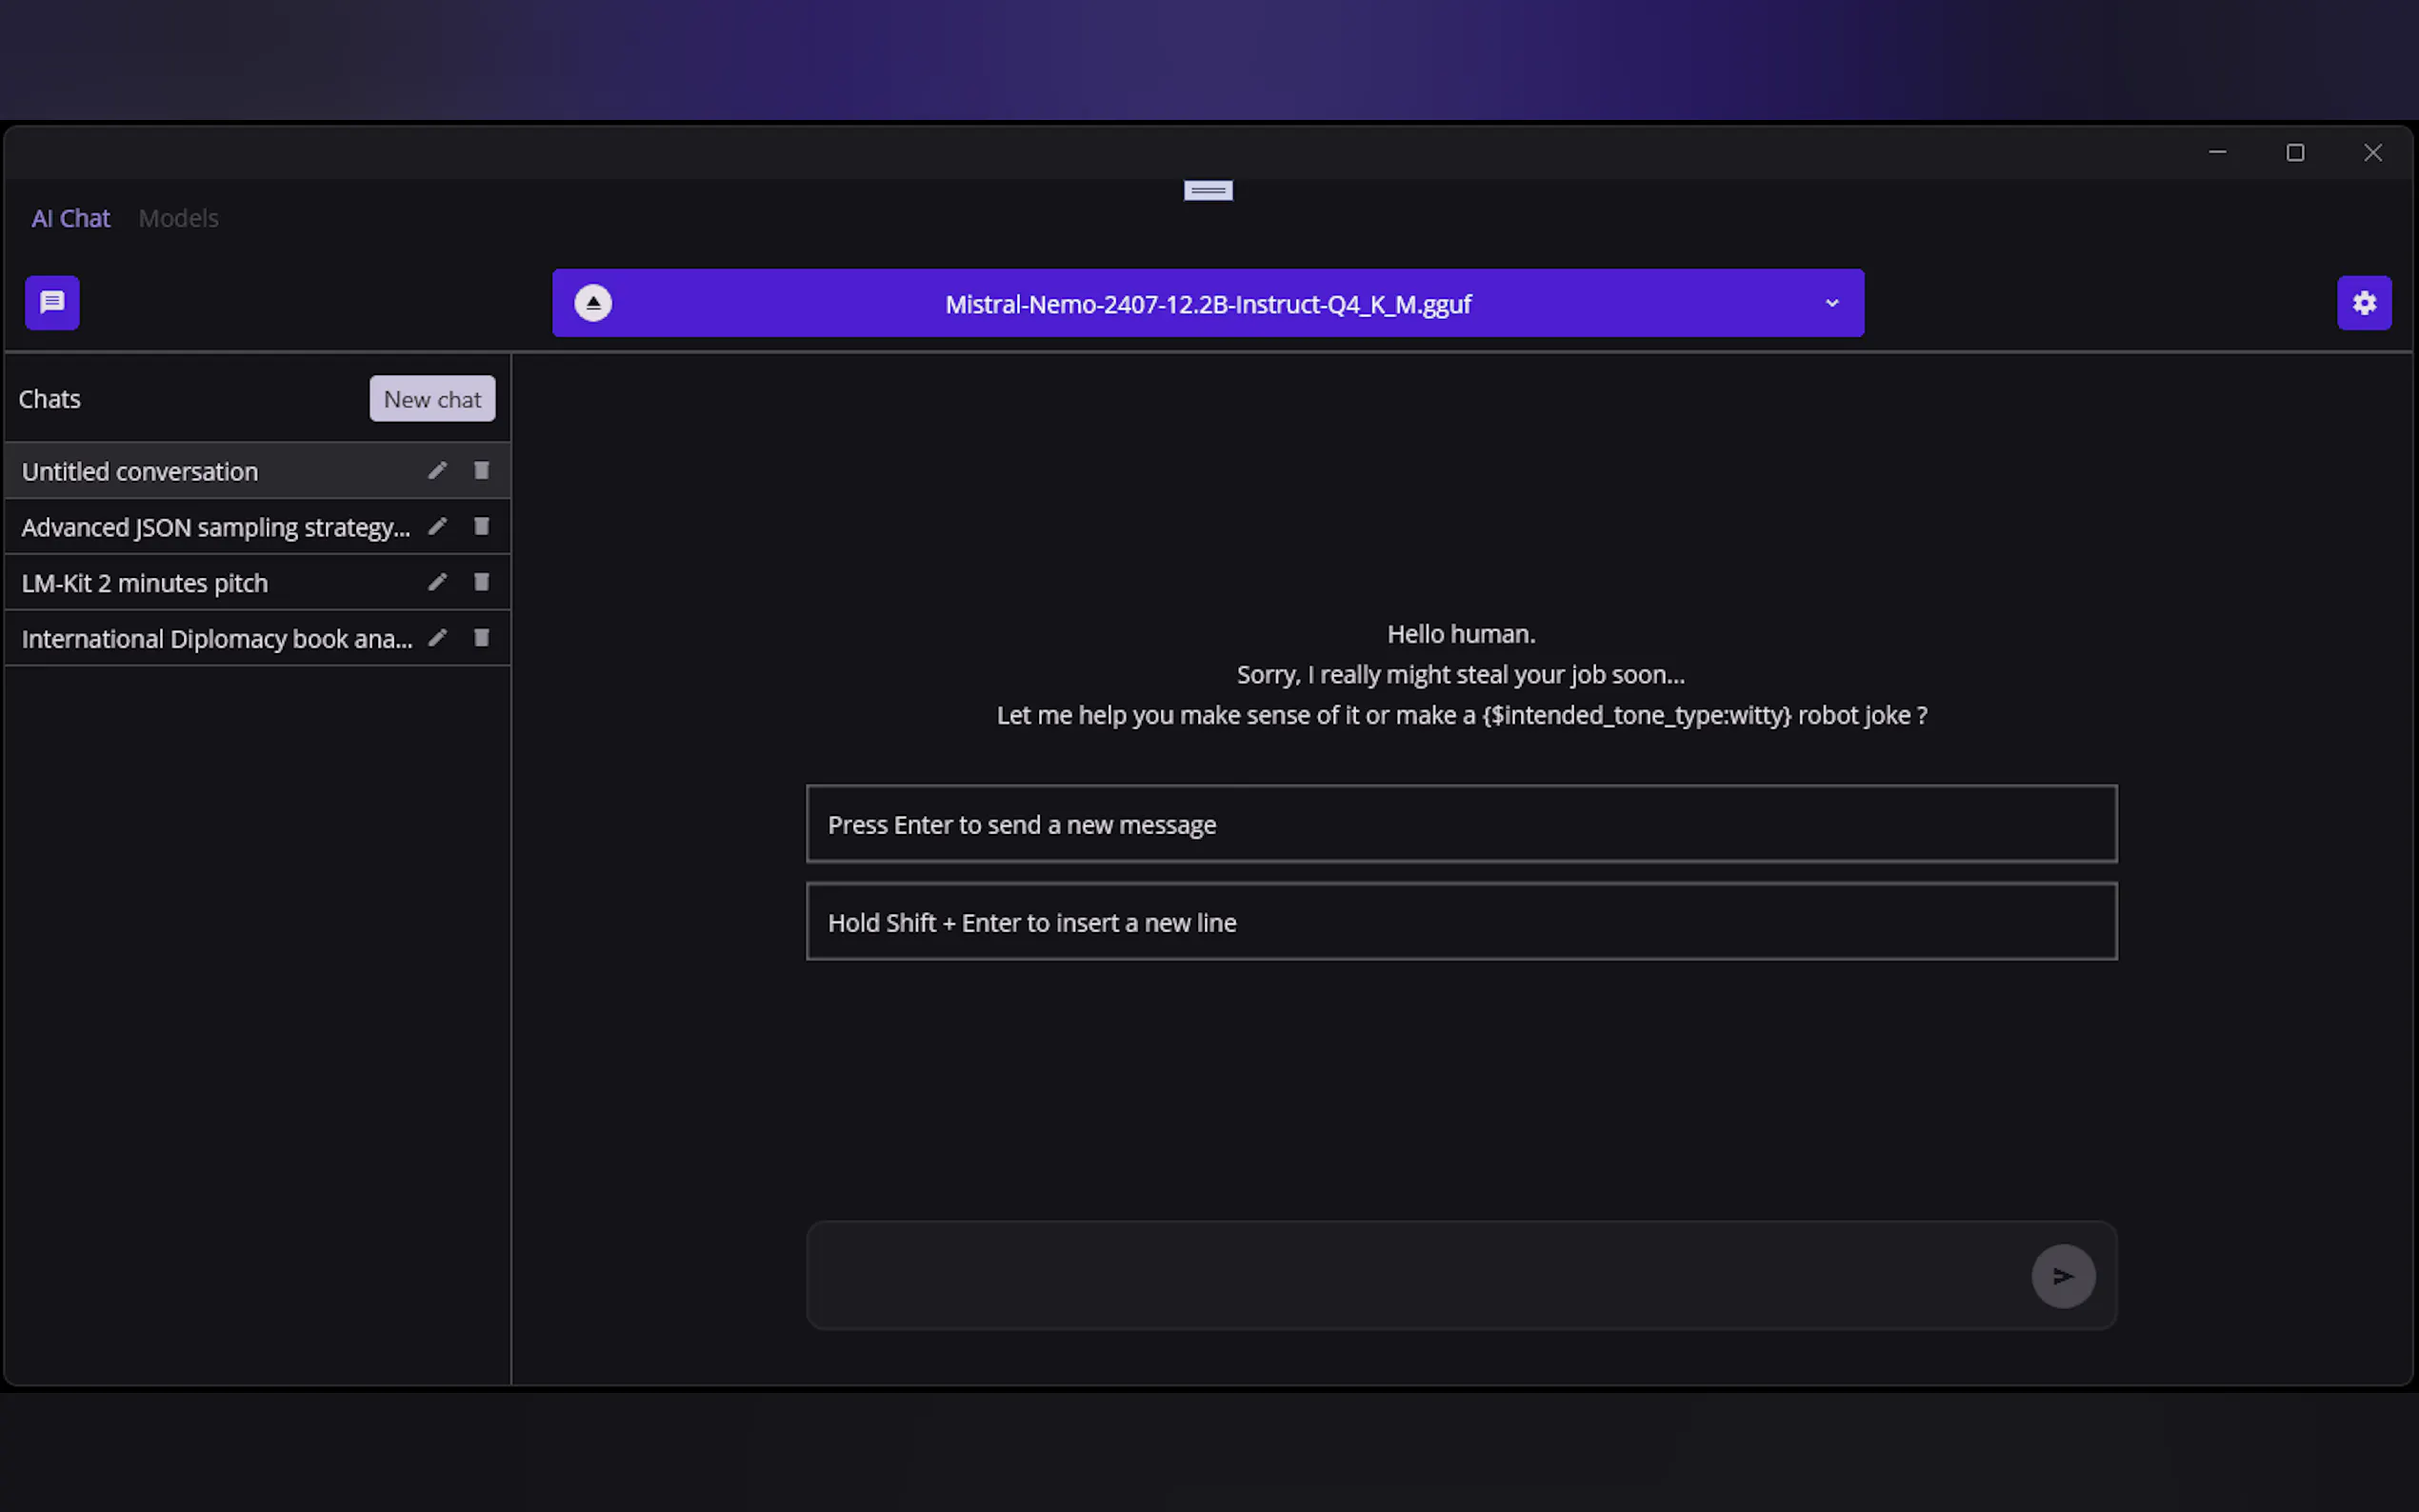Eject the loaded Mistral-Nemo model
2419x1512 pixels.
[593, 303]
